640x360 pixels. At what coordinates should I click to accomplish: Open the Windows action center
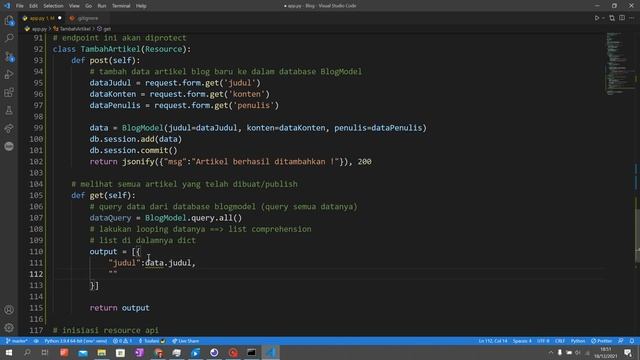(628, 353)
